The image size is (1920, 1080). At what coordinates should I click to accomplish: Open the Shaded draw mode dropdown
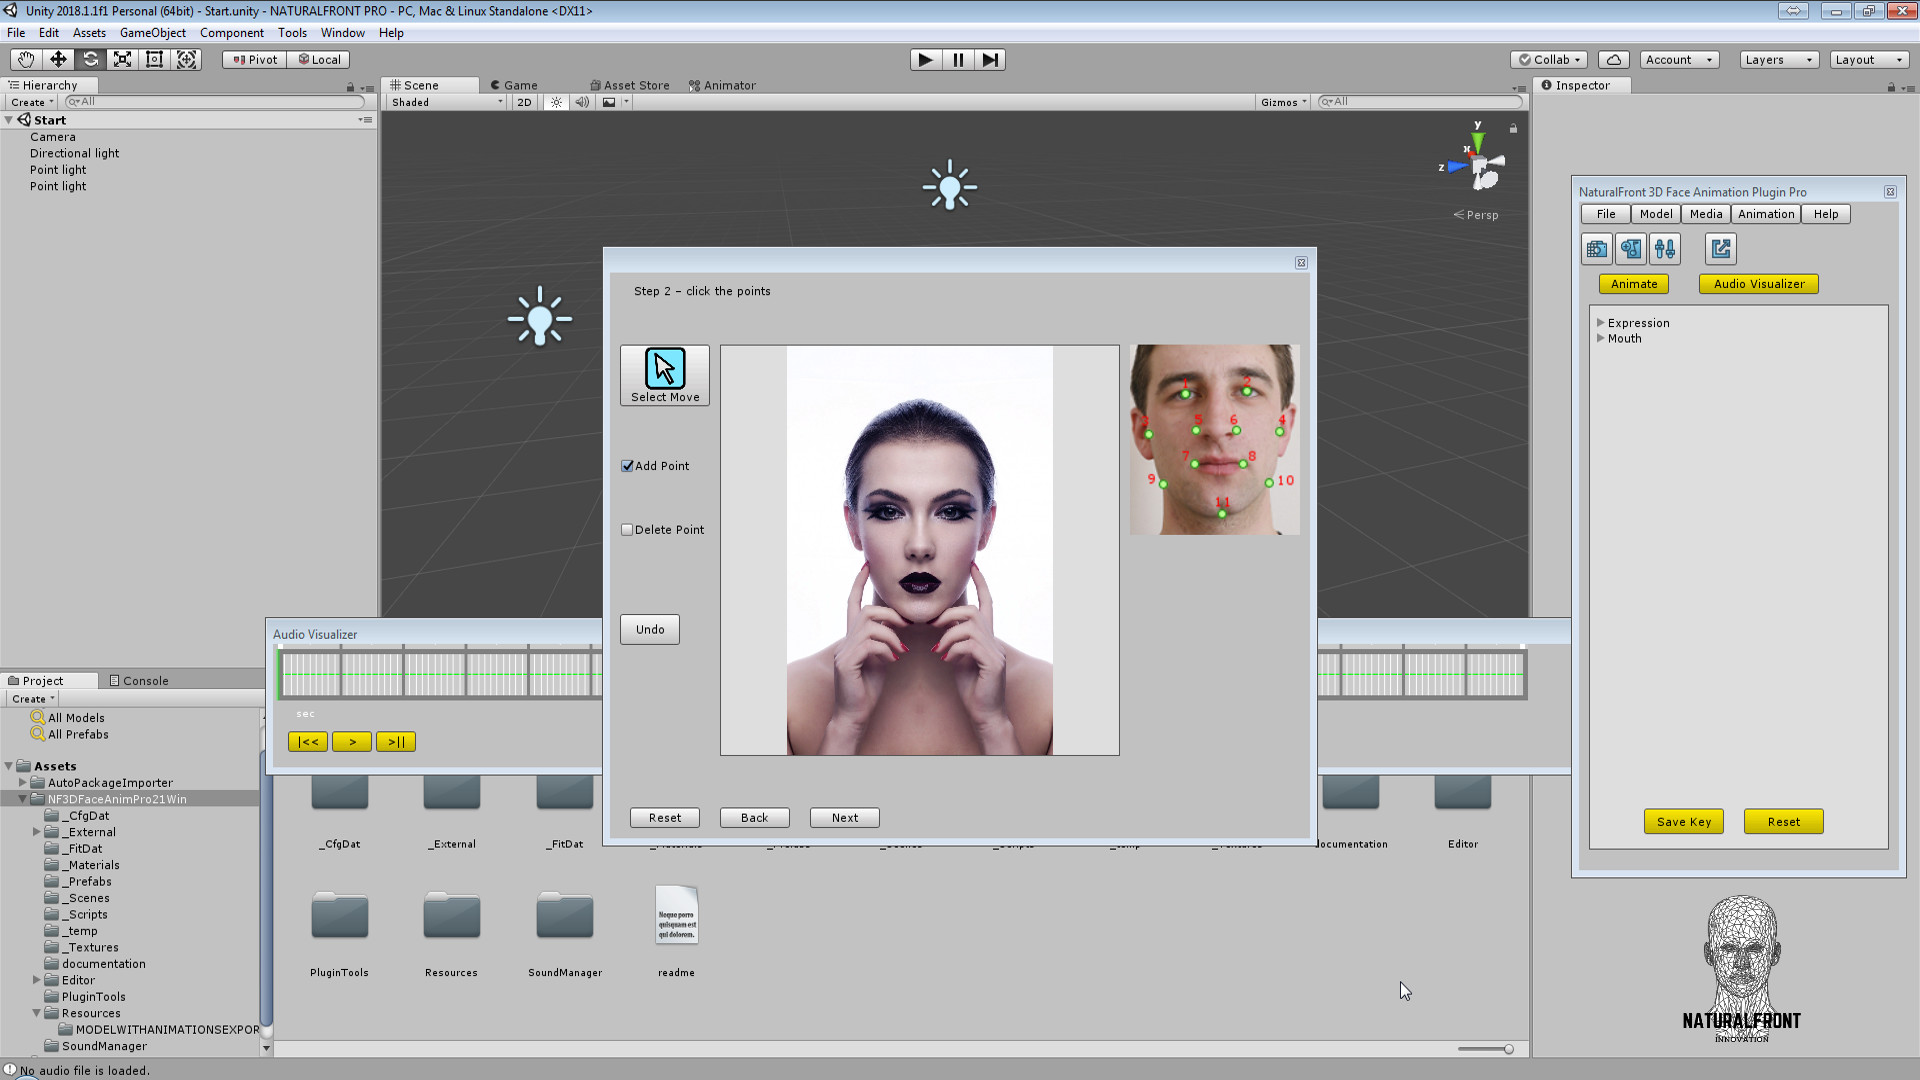point(444,101)
